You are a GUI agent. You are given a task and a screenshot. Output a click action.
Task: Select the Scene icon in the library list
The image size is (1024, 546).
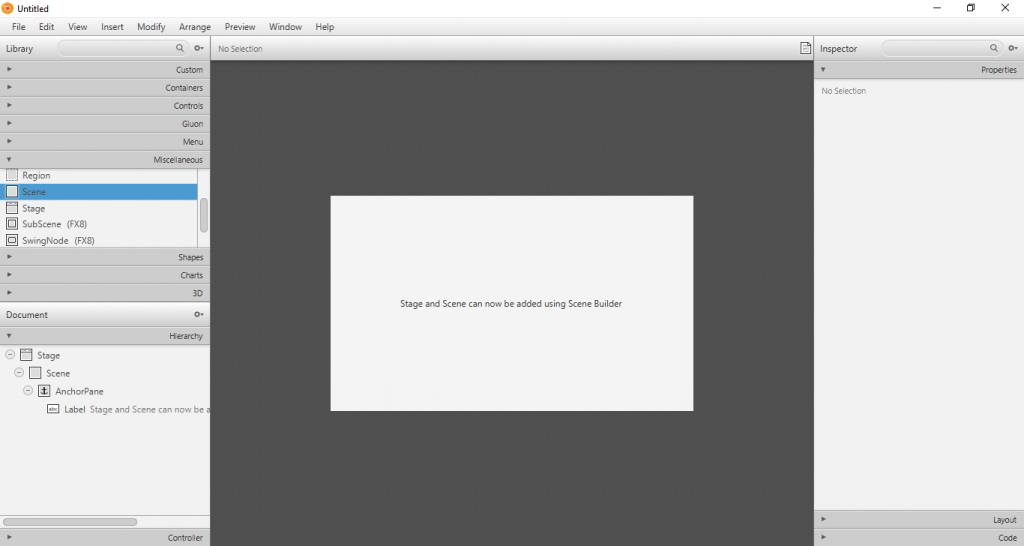pos(12,191)
